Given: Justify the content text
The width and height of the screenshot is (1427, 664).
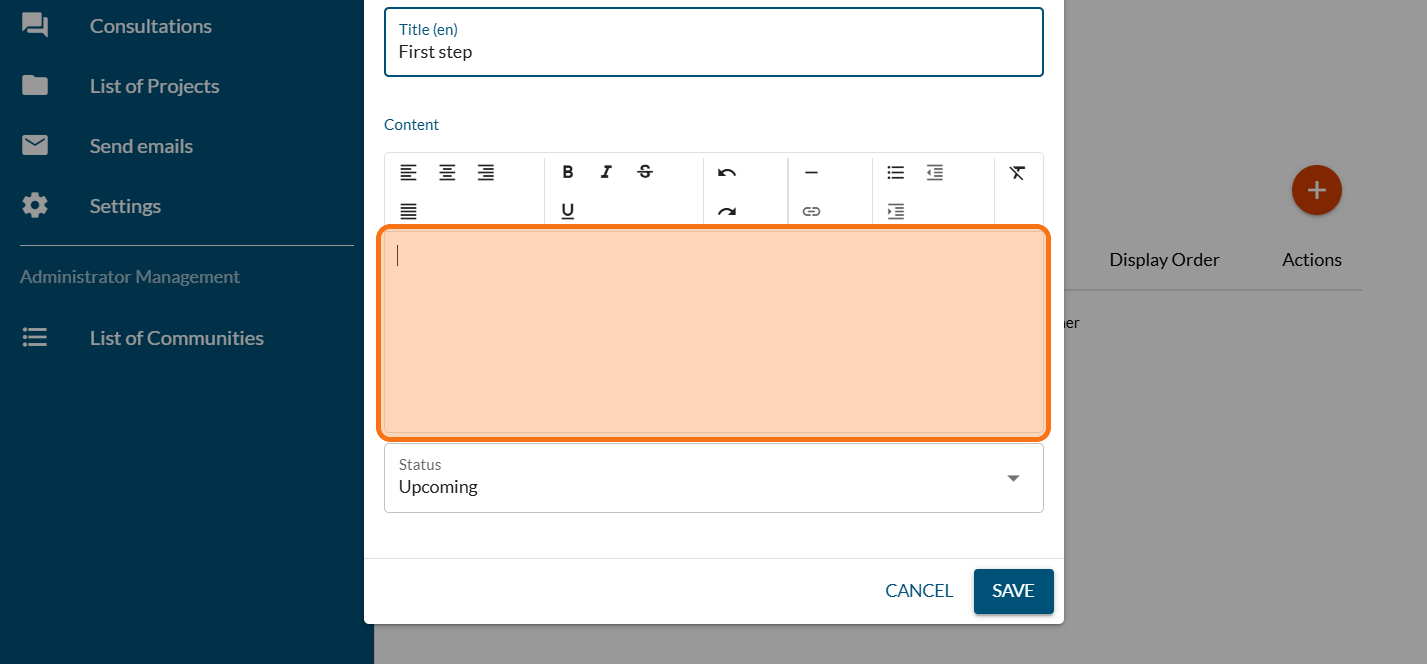Looking at the screenshot, I should (x=408, y=211).
